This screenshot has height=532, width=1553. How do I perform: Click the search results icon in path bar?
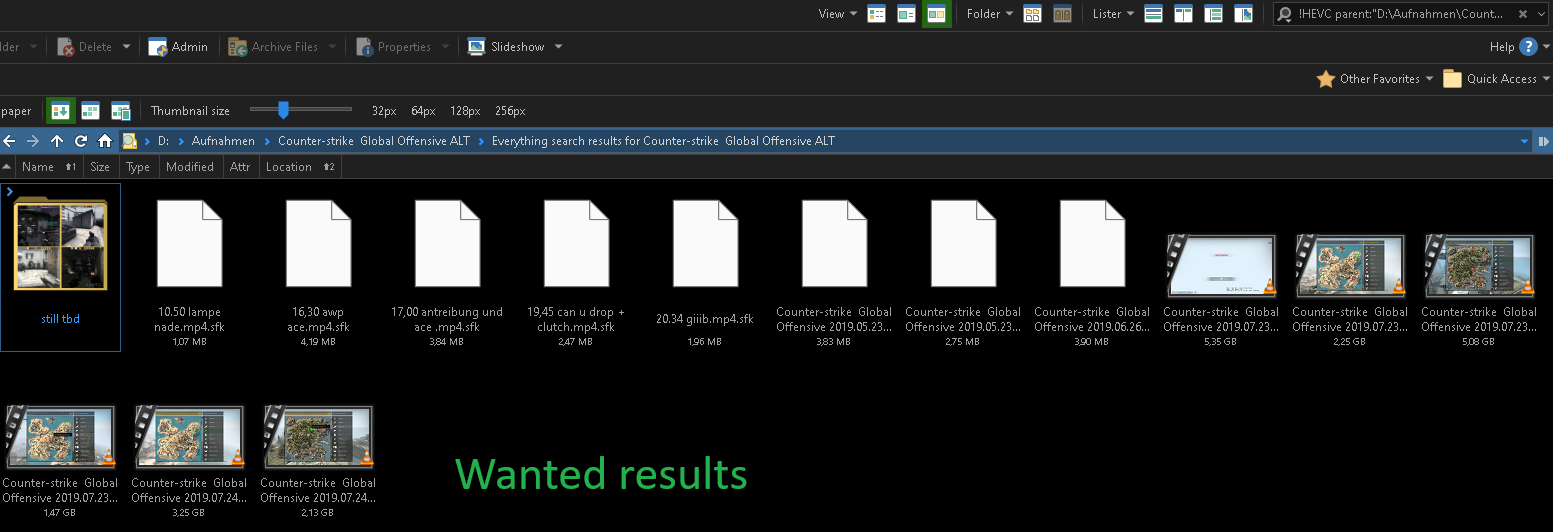point(130,141)
